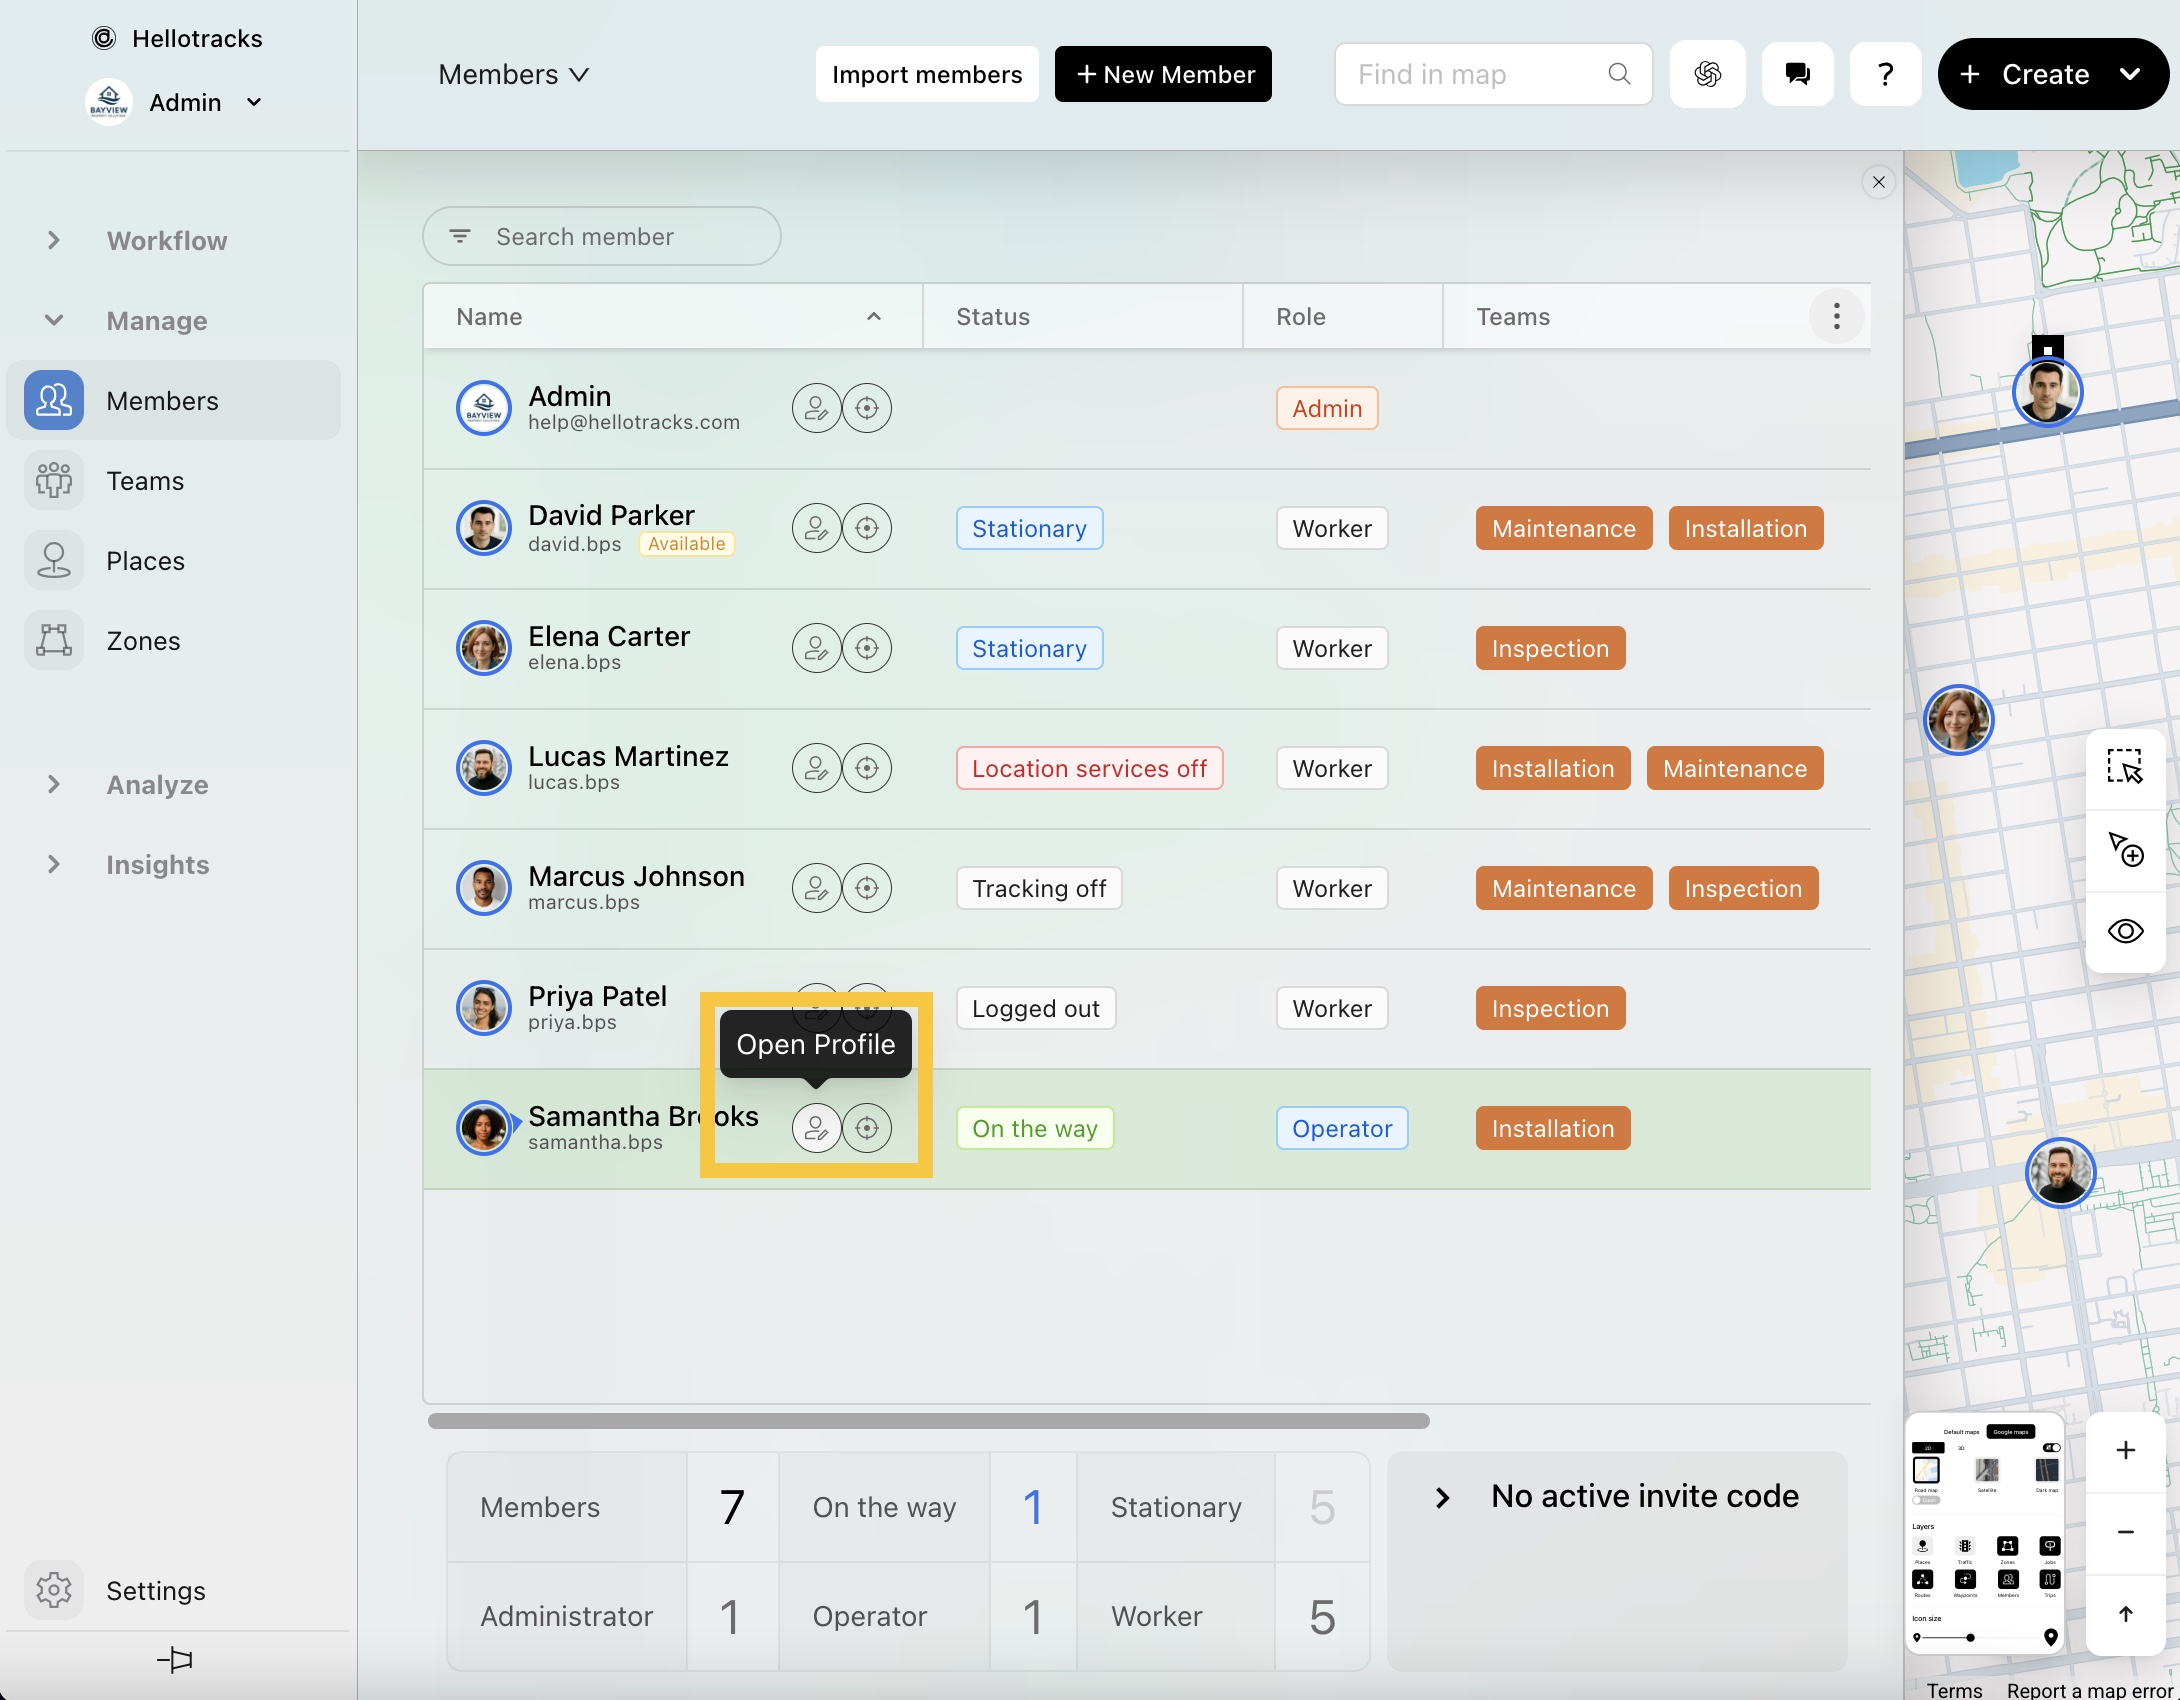Click the horizontal scrollbar under table
The height and width of the screenshot is (1700, 2180).
click(928, 1421)
